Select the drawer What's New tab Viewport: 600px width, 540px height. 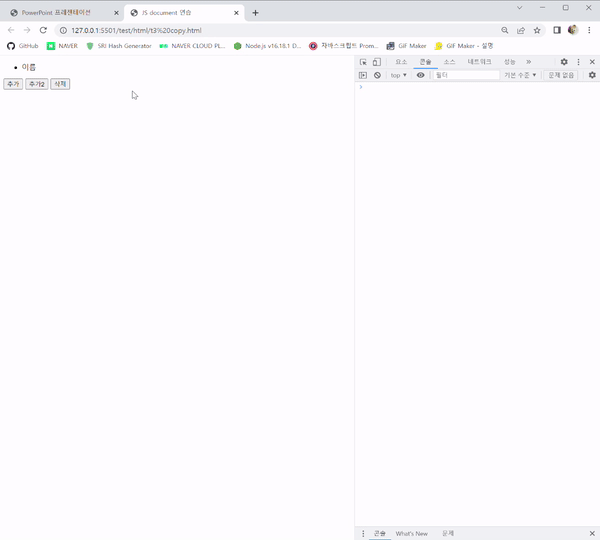412,533
